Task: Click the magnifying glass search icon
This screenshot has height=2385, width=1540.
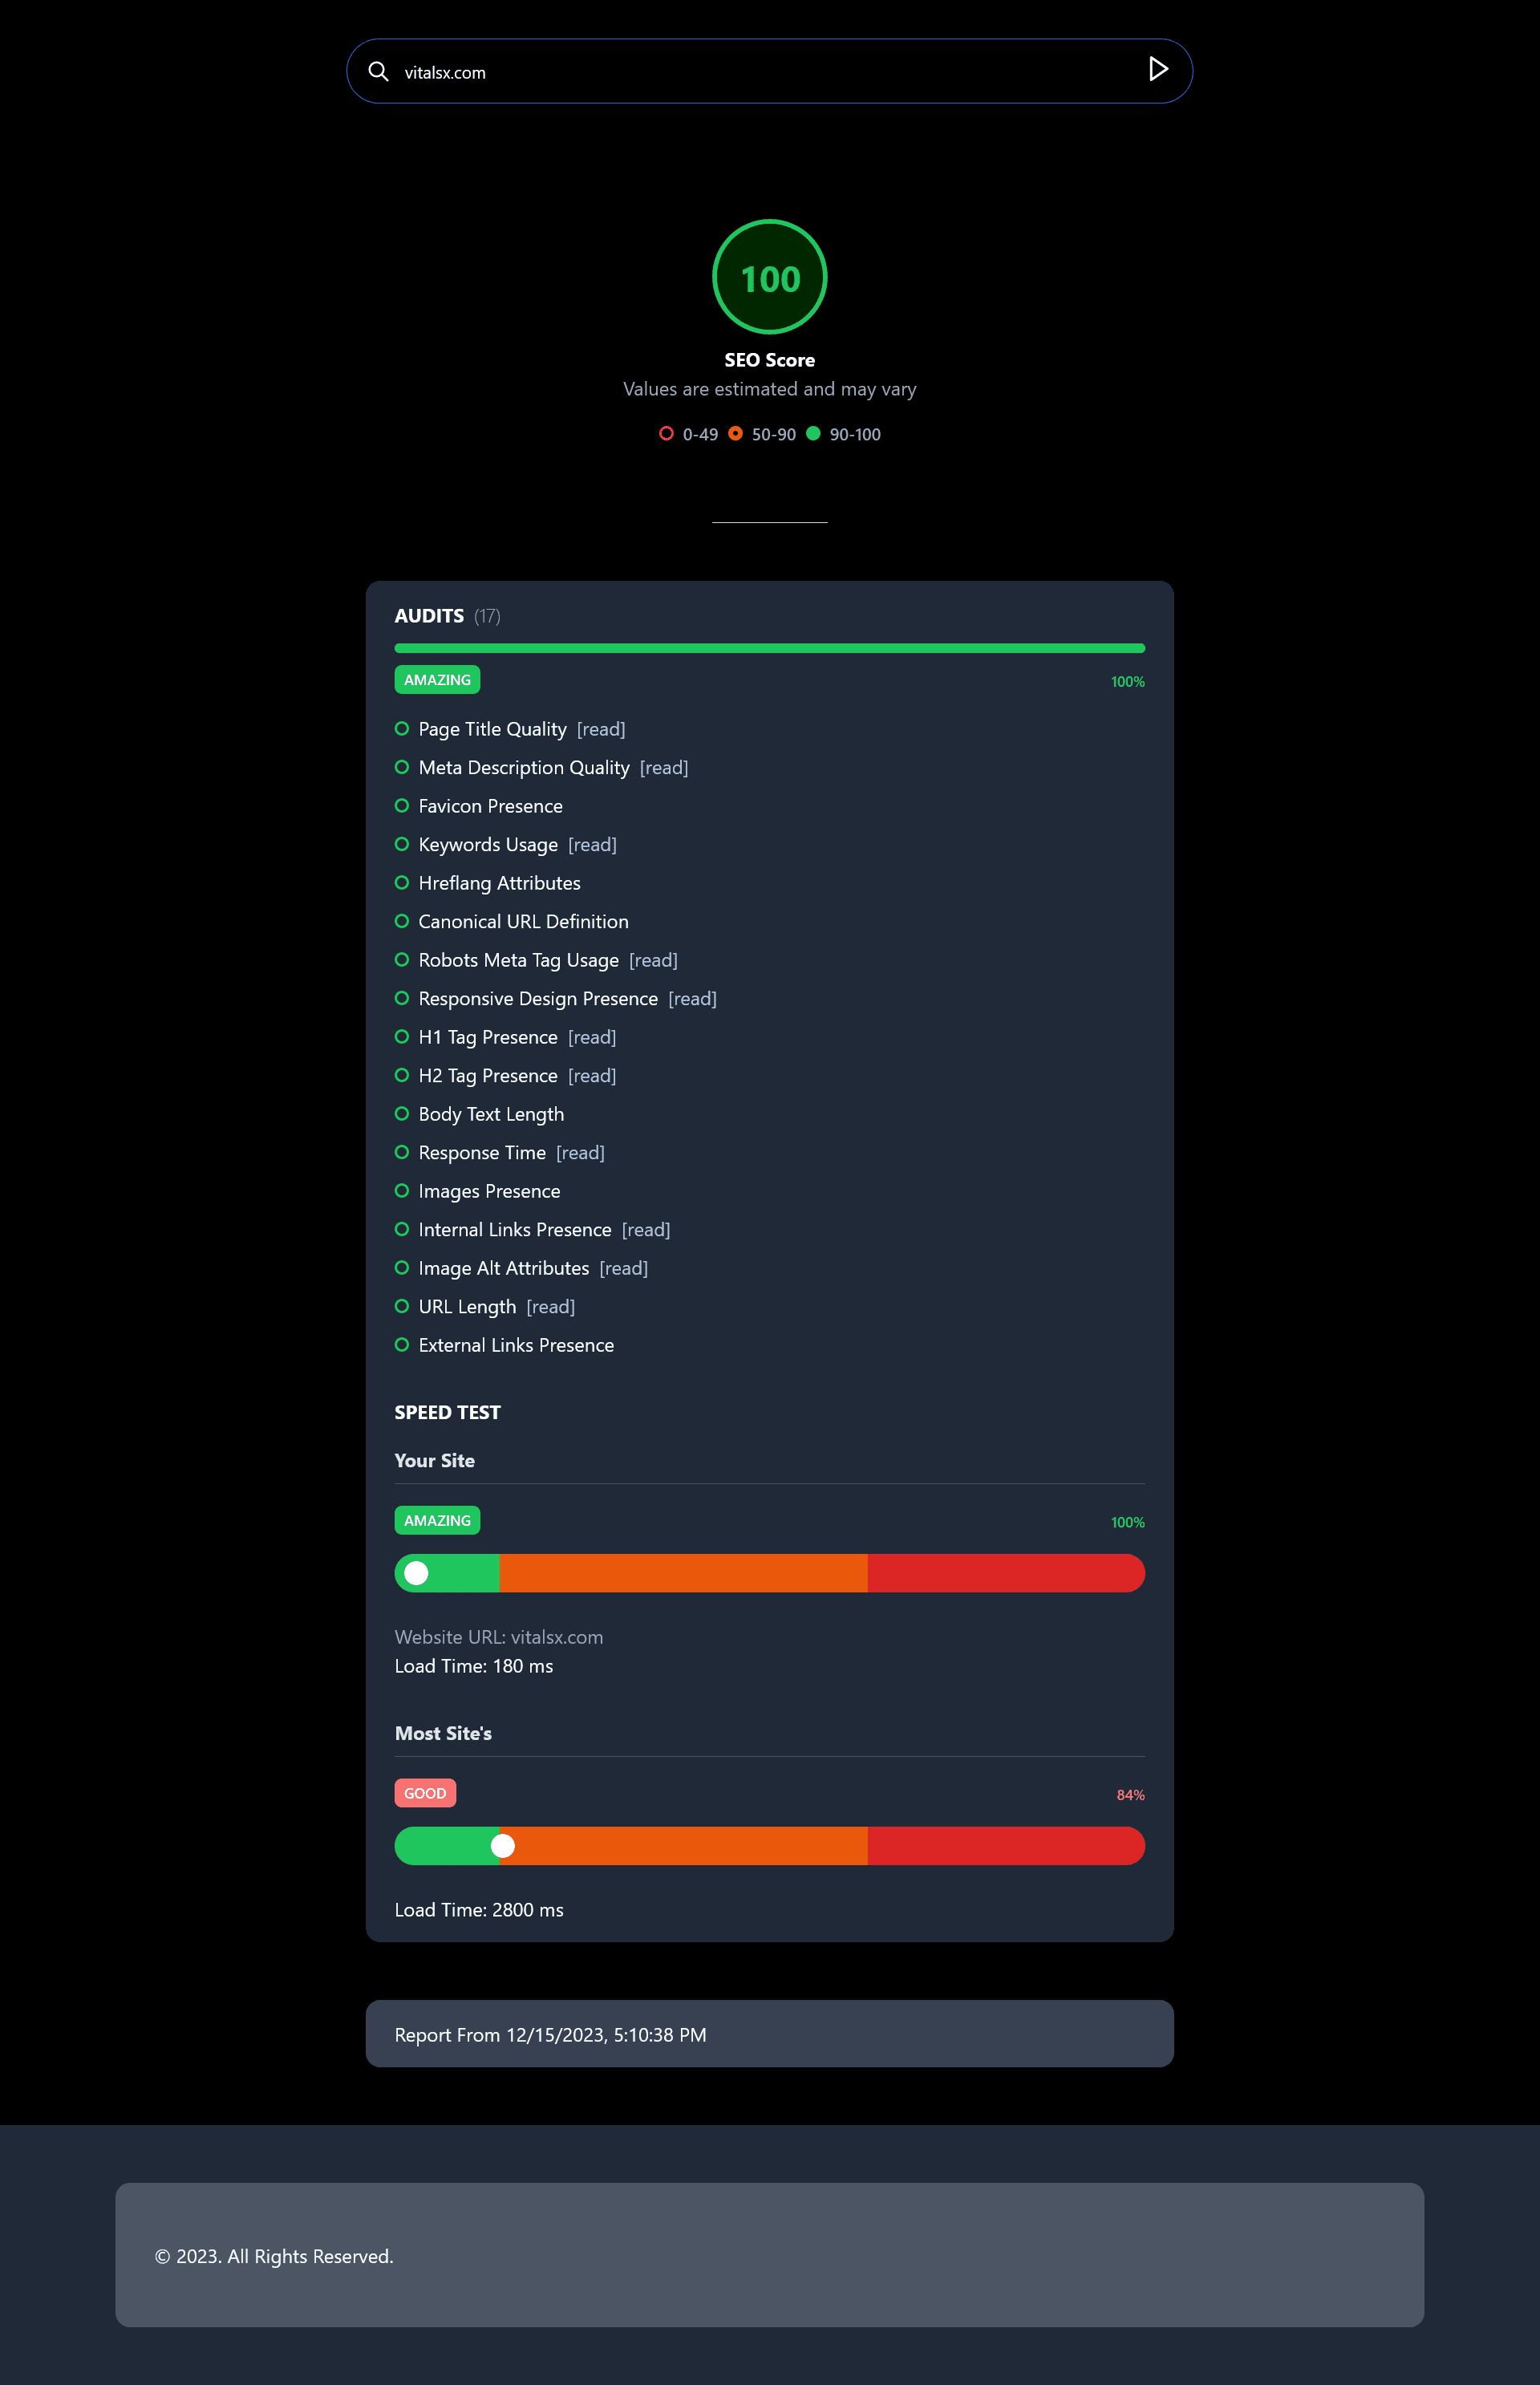Action: pos(378,71)
